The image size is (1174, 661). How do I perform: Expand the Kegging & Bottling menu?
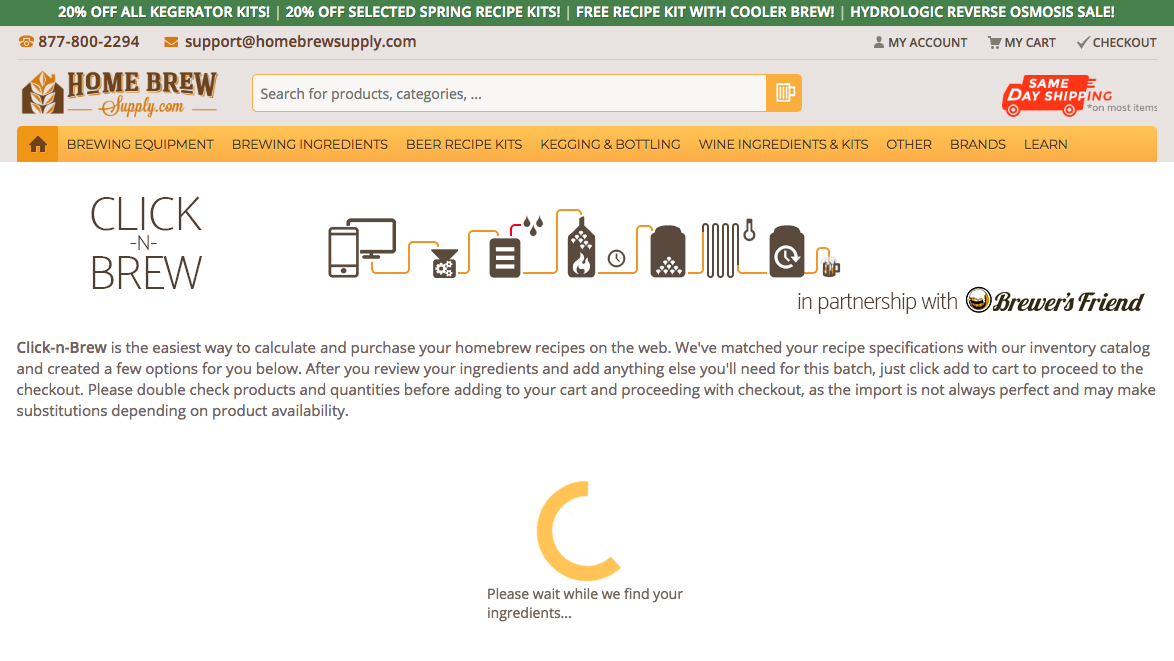coord(610,144)
